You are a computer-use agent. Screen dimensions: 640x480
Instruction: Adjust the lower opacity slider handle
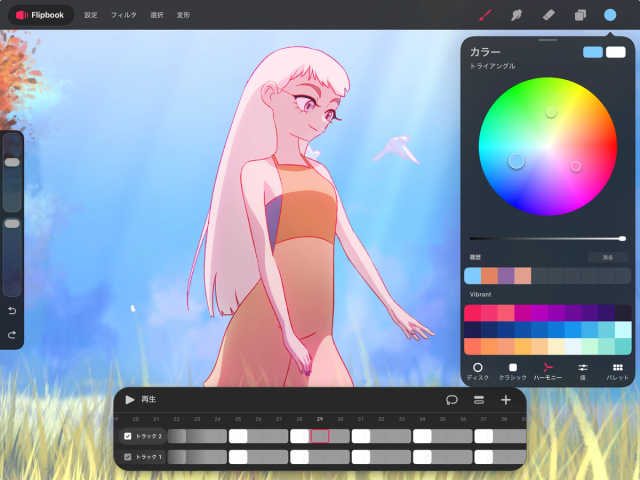(x=12, y=224)
